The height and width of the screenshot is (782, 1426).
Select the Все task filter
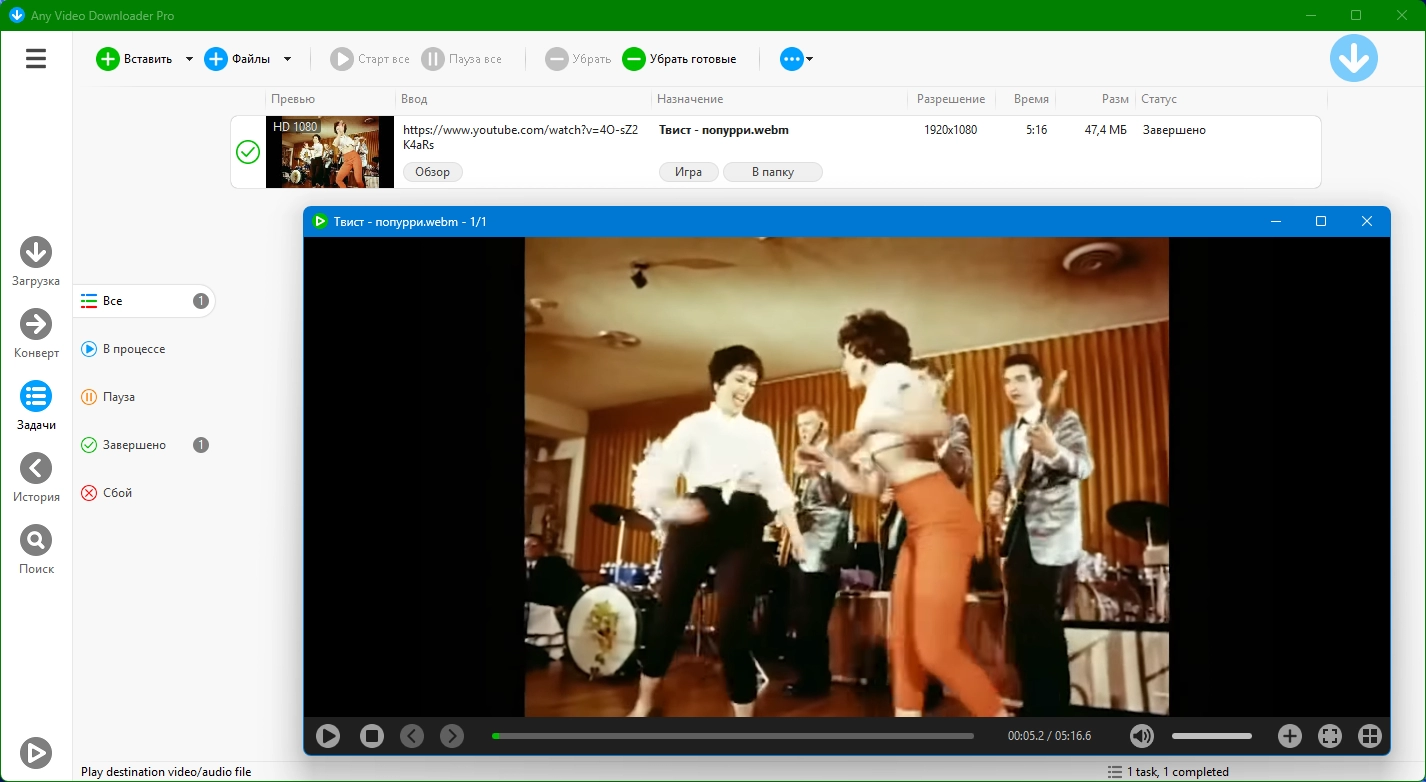click(x=144, y=301)
